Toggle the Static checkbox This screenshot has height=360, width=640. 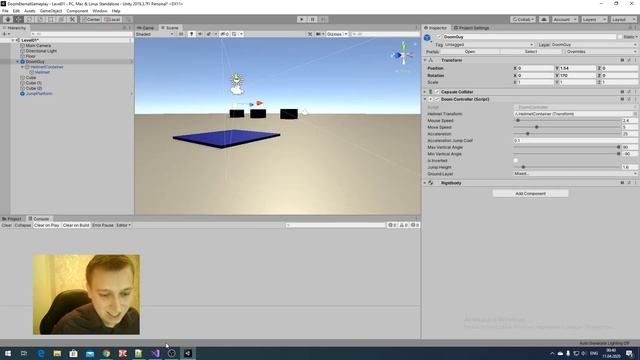(x=620, y=37)
